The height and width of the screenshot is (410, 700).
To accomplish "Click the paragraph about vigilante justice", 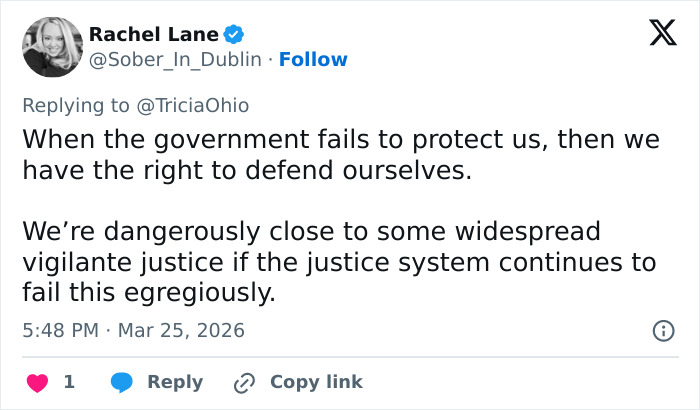I will (x=340, y=263).
